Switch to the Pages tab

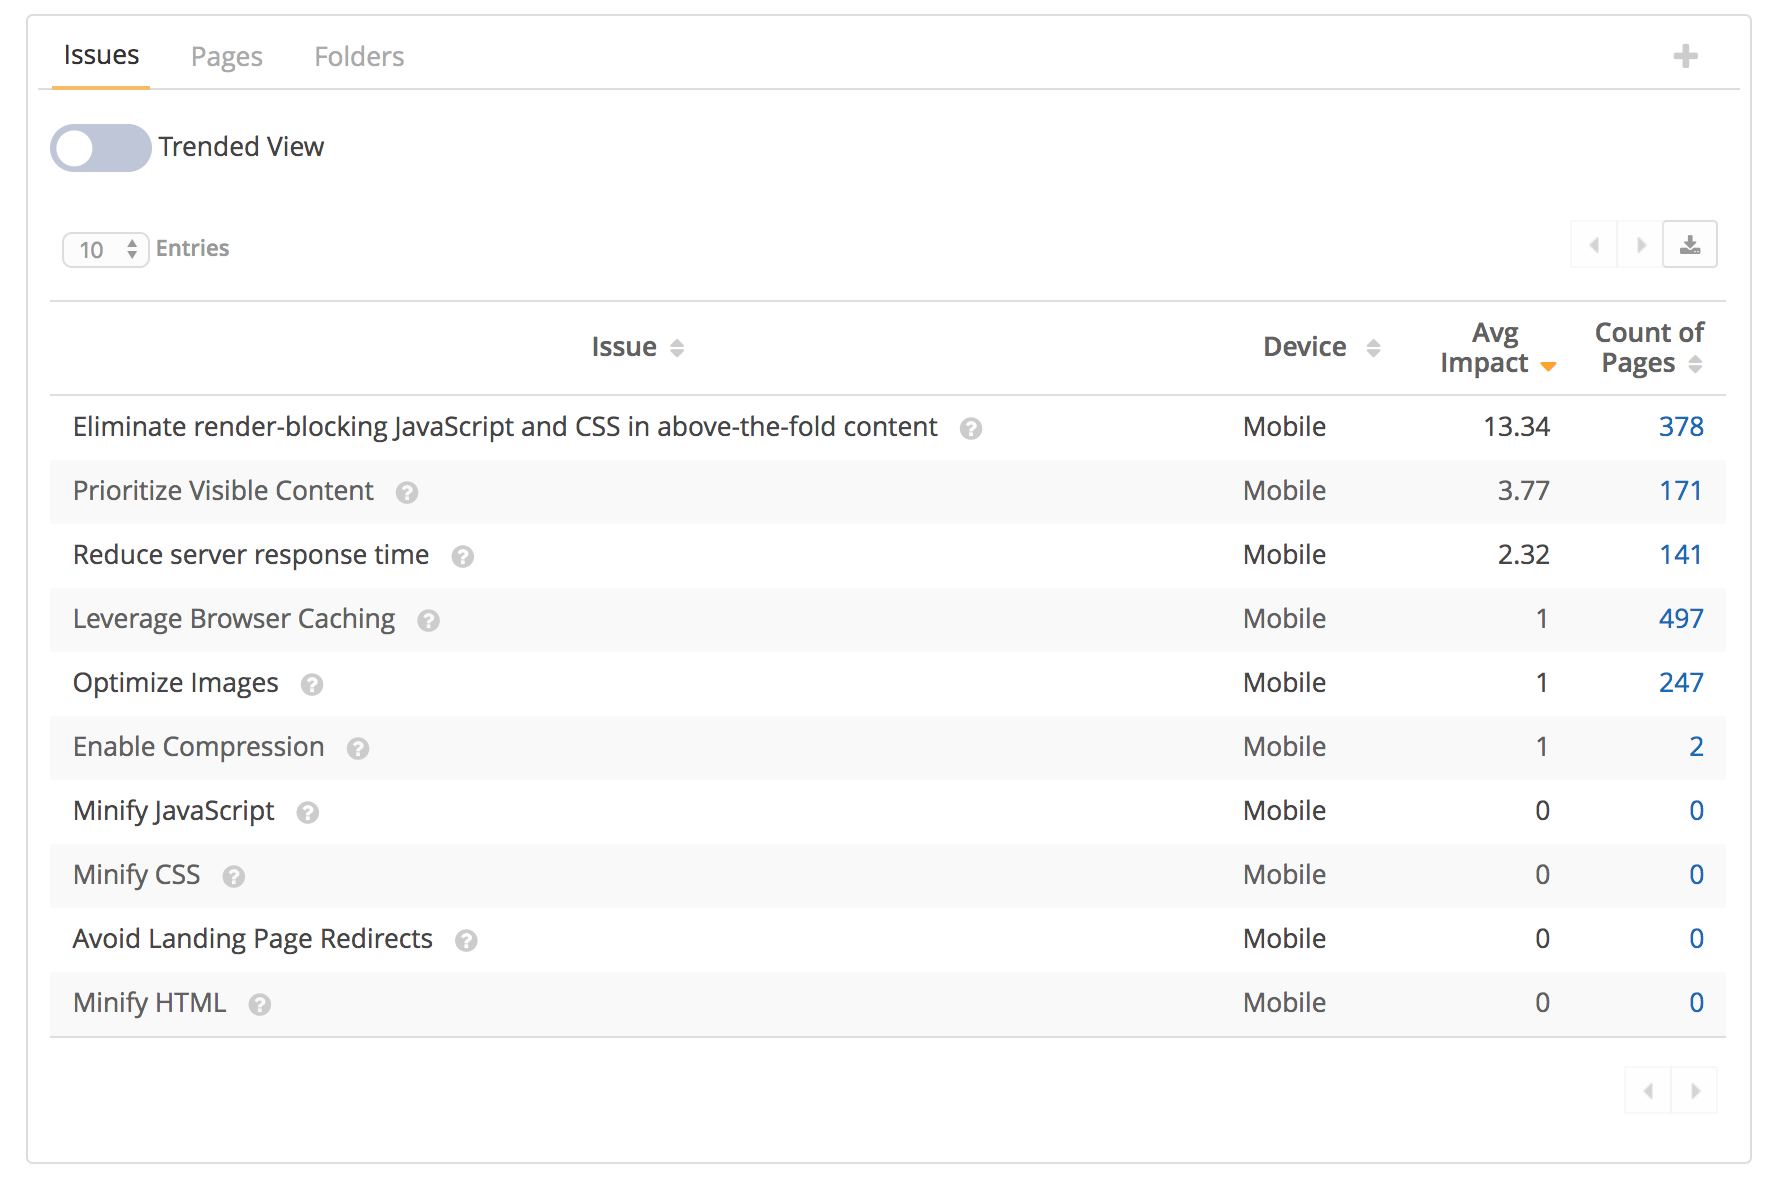coord(226,57)
